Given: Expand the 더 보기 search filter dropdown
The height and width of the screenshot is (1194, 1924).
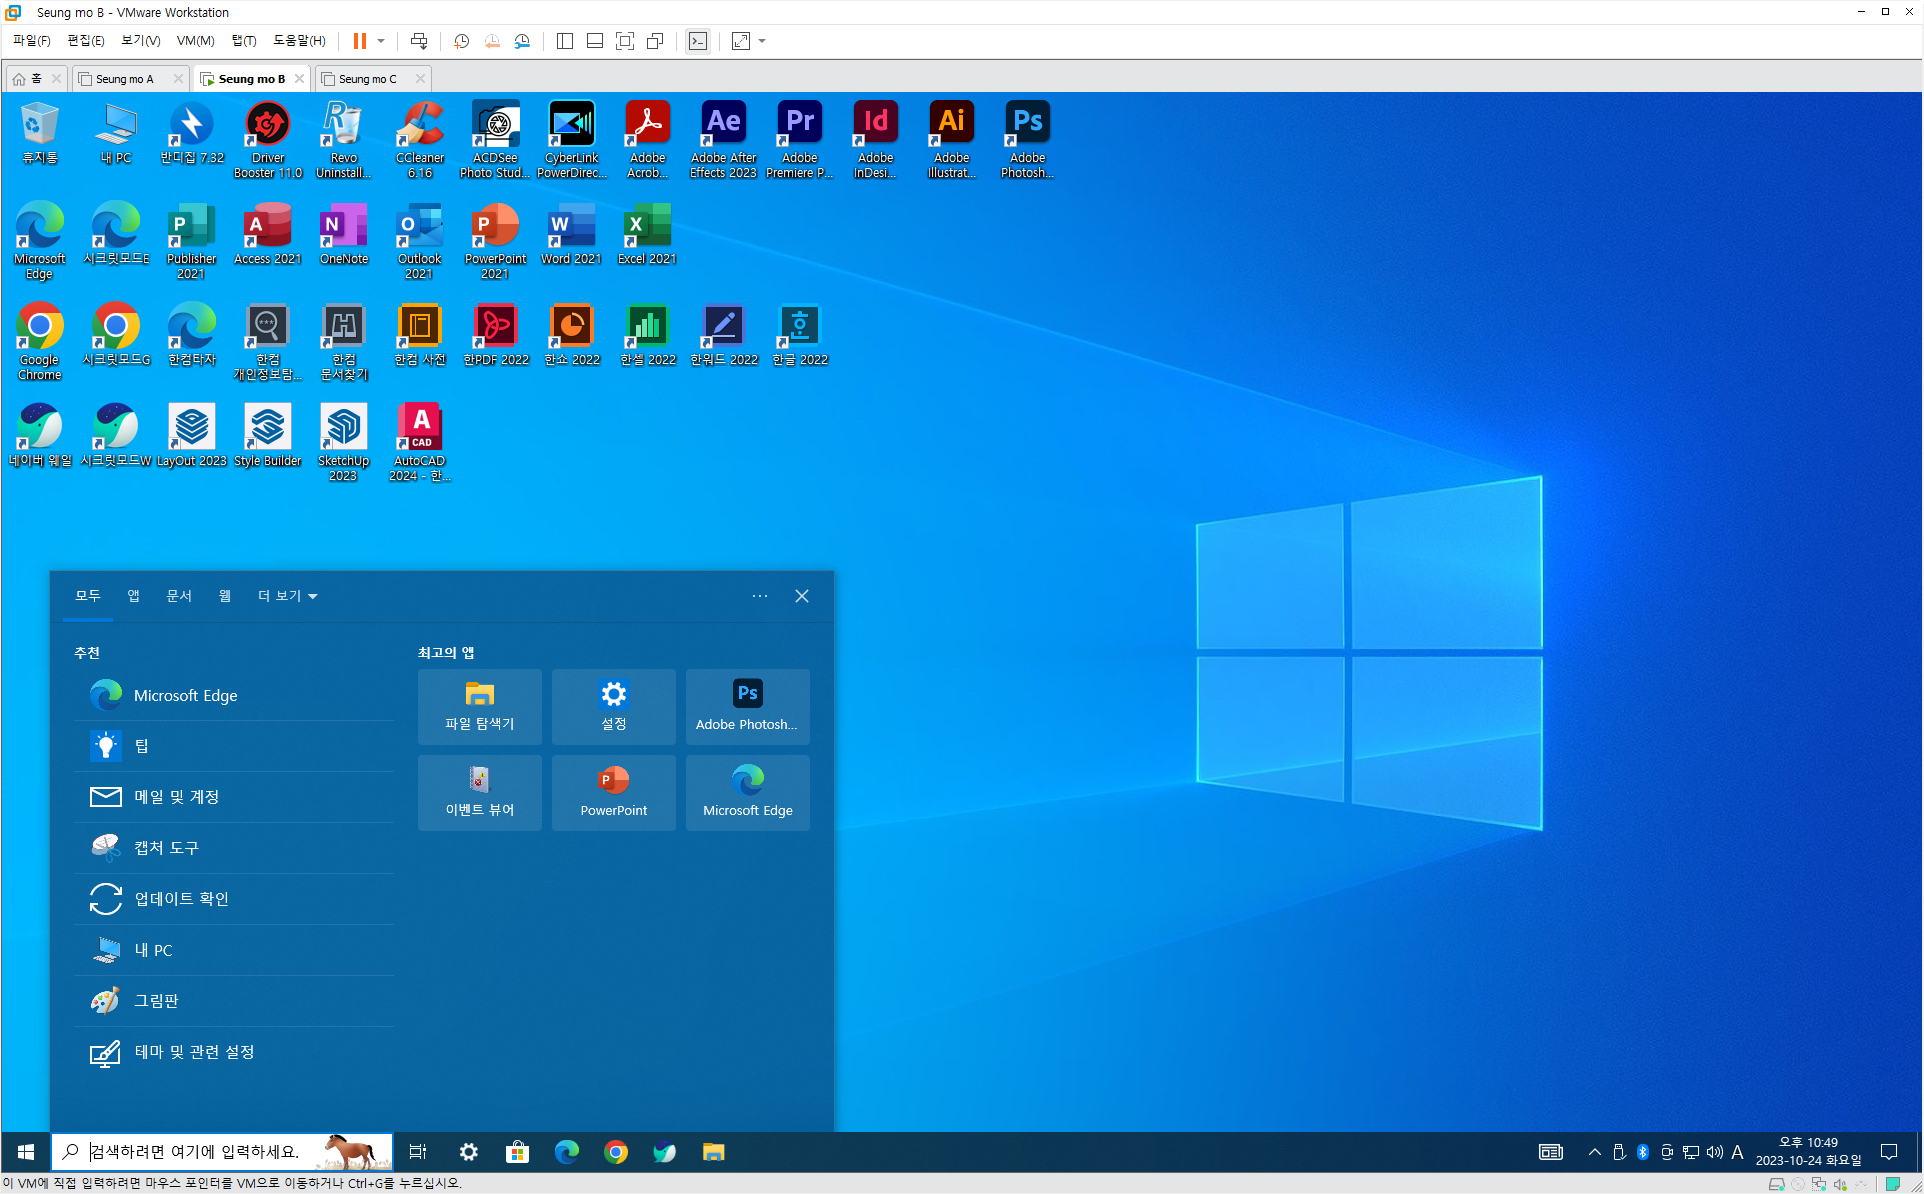Looking at the screenshot, I should (287, 596).
